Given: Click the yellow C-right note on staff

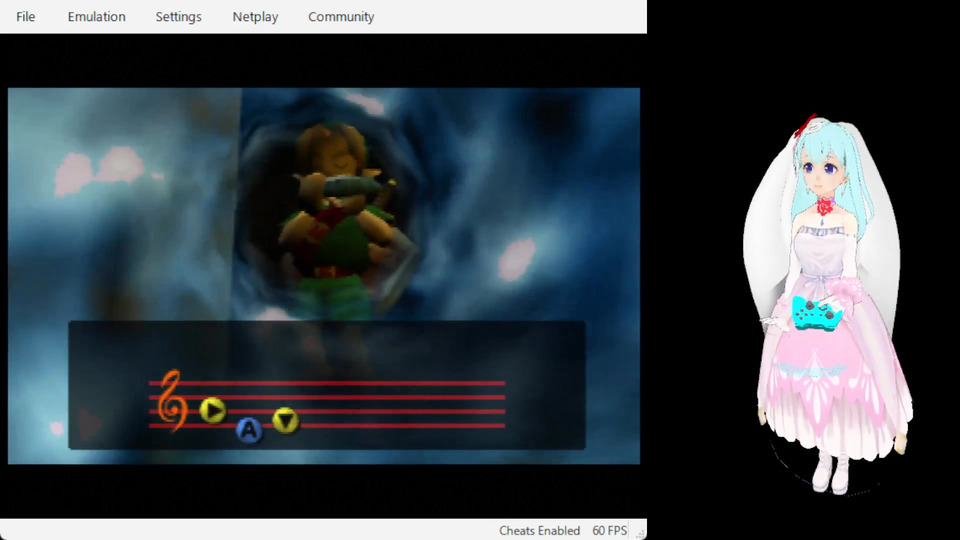Looking at the screenshot, I should pyautogui.click(x=212, y=410).
